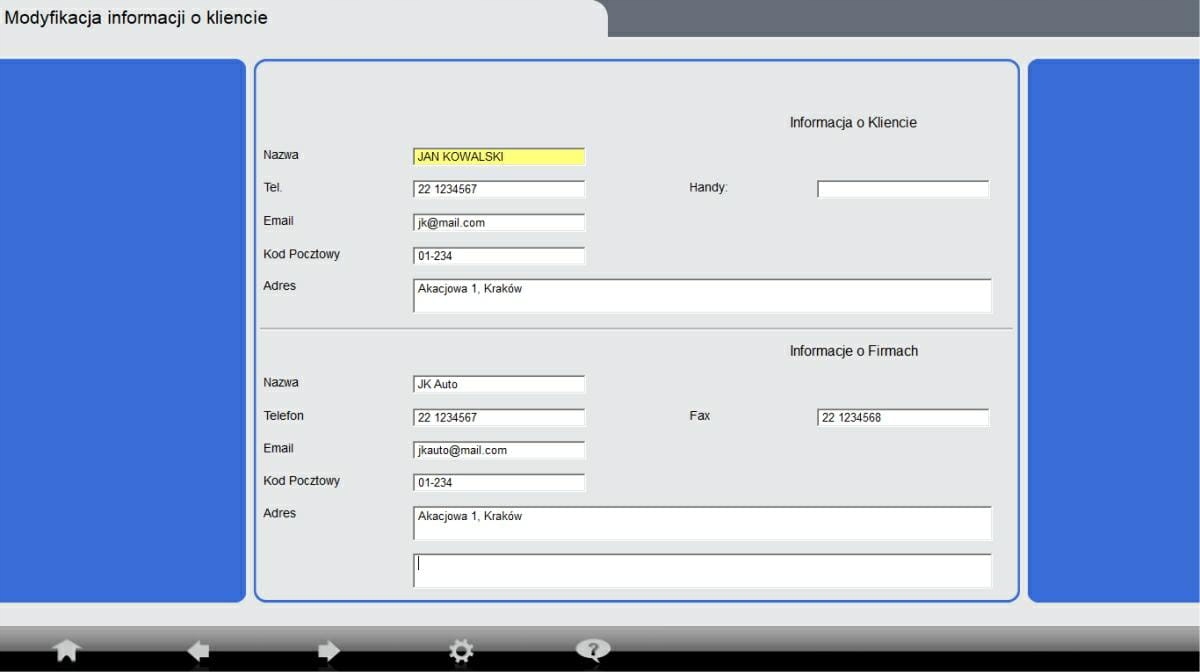Focus the company Kod Pocztowy field
Image resolution: width=1200 pixels, height=672 pixels.
tap(498, 483)
